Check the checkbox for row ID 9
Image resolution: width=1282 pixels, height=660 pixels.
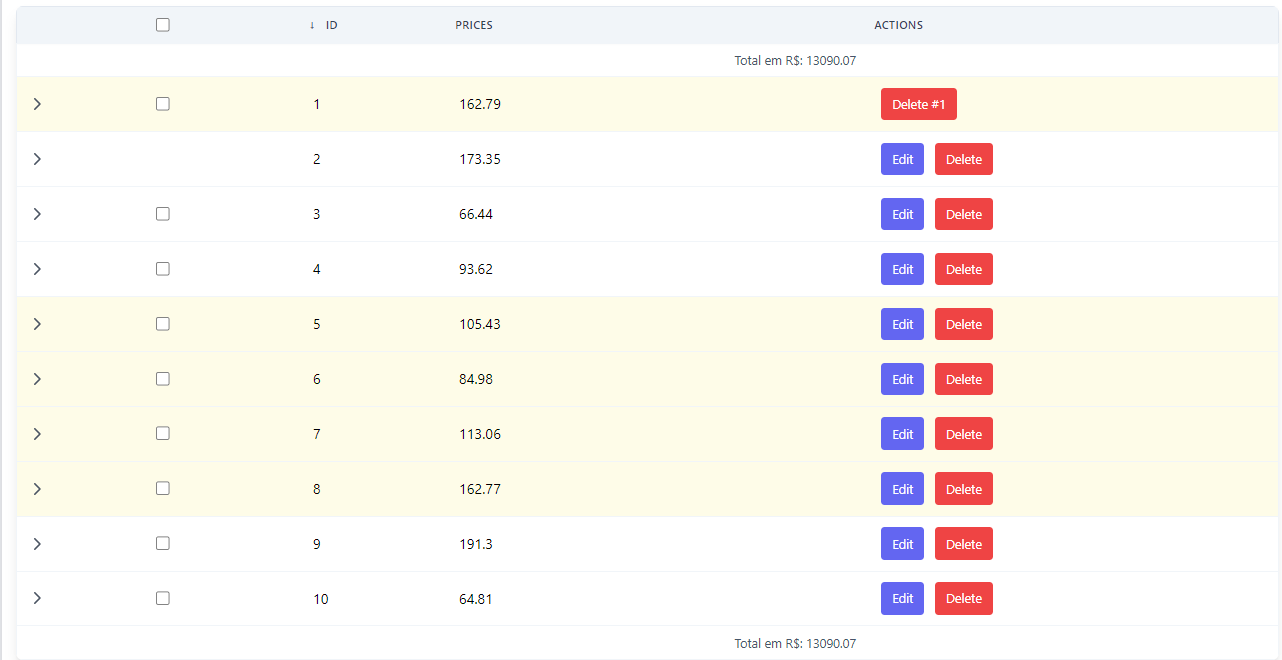163,544
